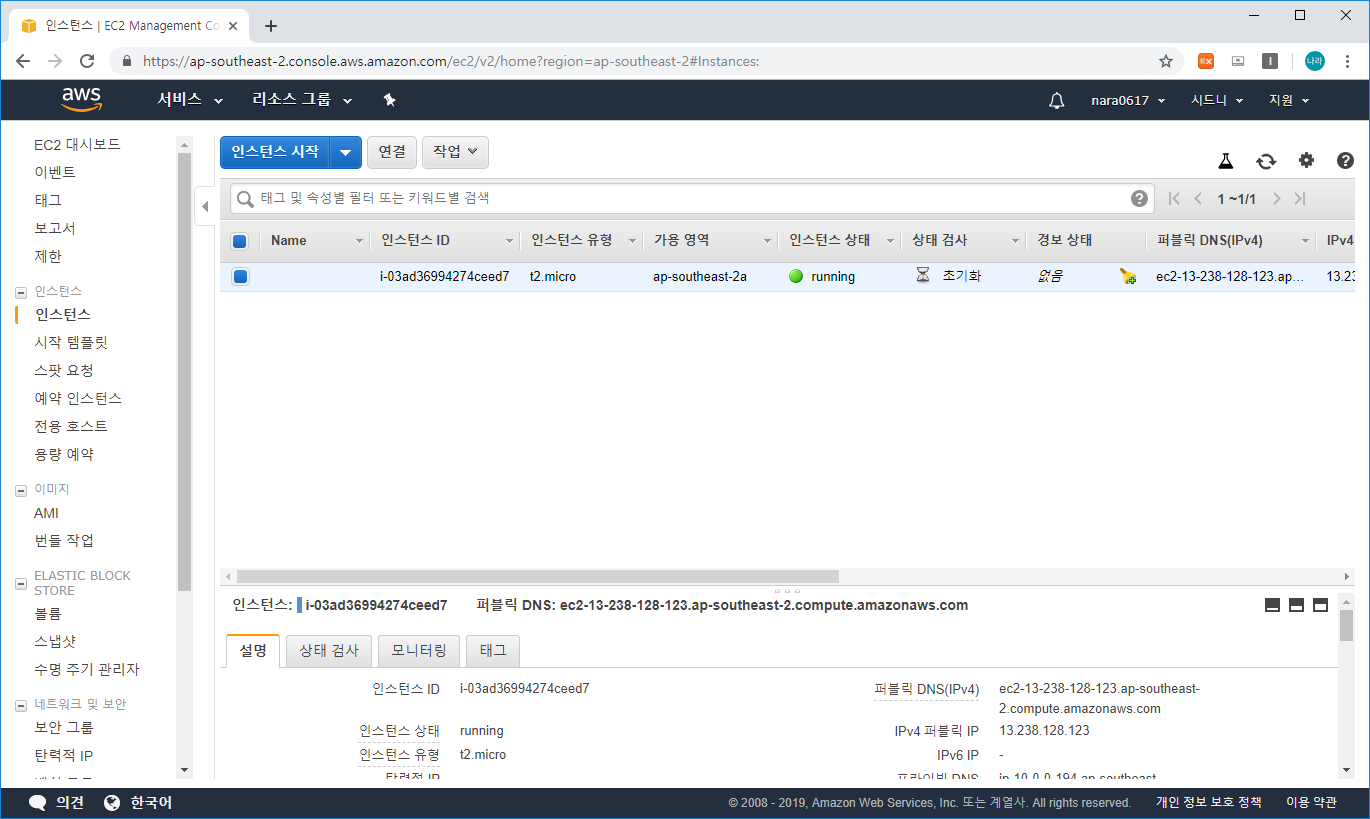Change language via 한국어 button

138,803
